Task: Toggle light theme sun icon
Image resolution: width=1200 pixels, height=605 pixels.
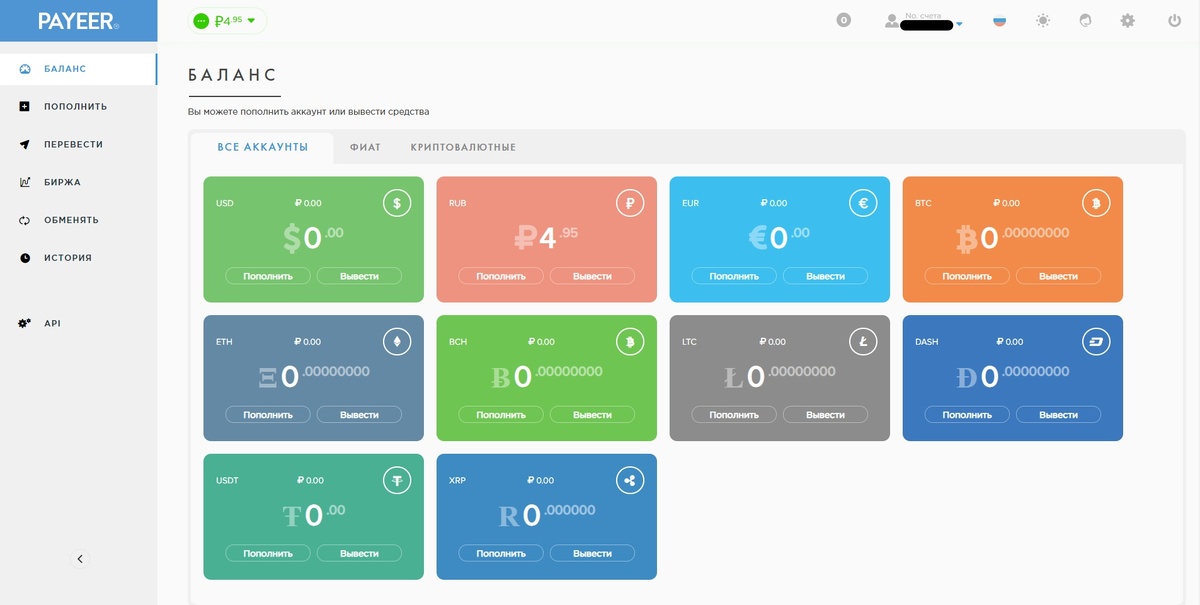Action: click(1043, 20)
